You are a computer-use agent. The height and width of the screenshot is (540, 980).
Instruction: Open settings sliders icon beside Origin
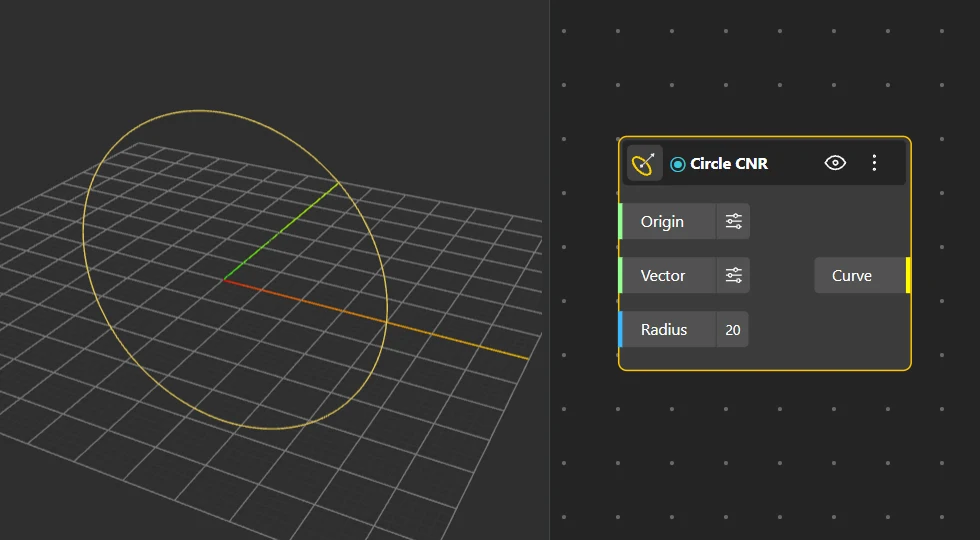point(733,221)
